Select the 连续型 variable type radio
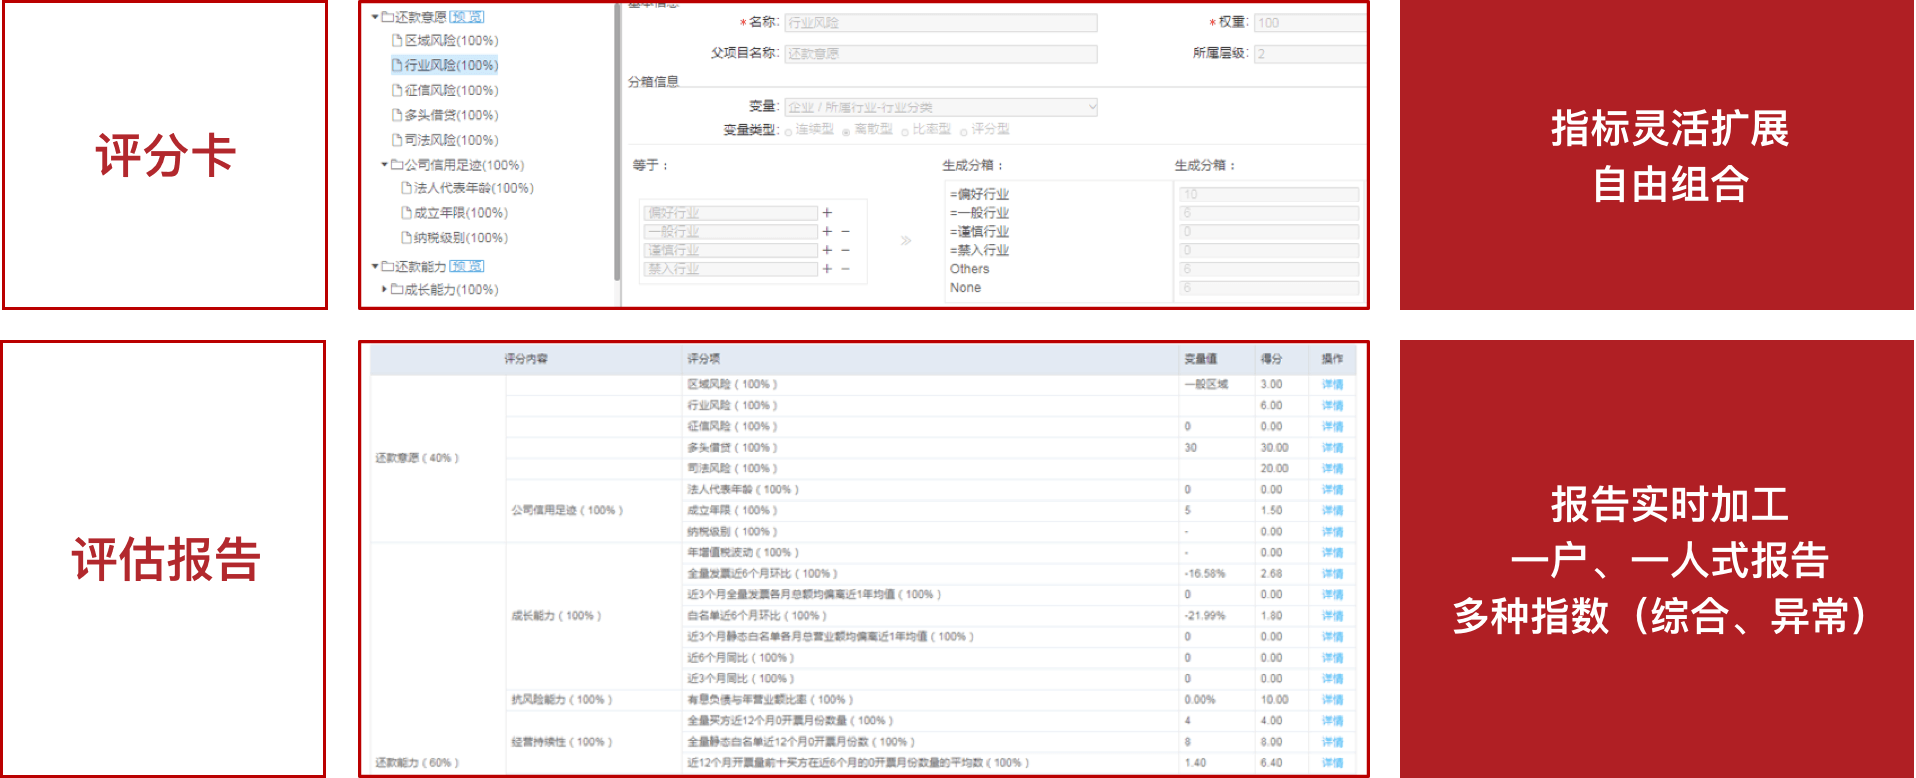1916x778 pixels. click(789, 131)
